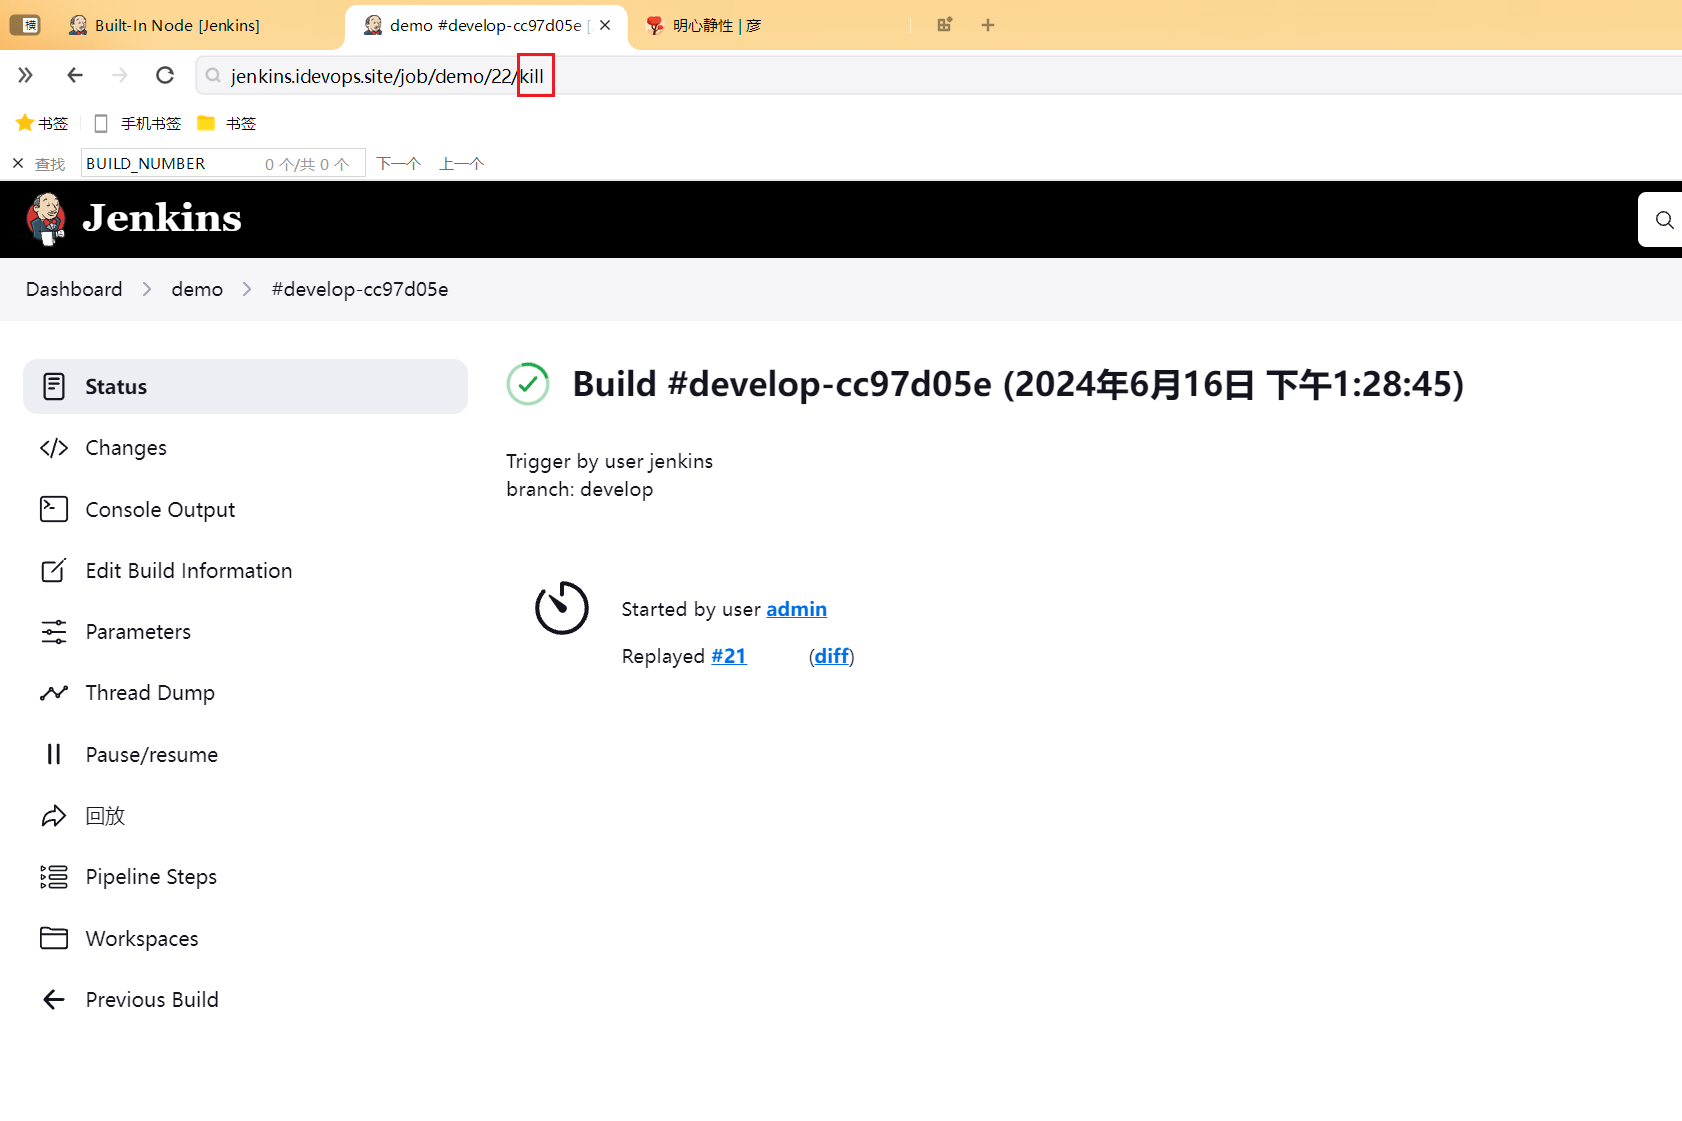The height and width of the screenshot is (1121, 1682).
Task: Click the Previous Build left-arrow icon
Action: [54, 999]
